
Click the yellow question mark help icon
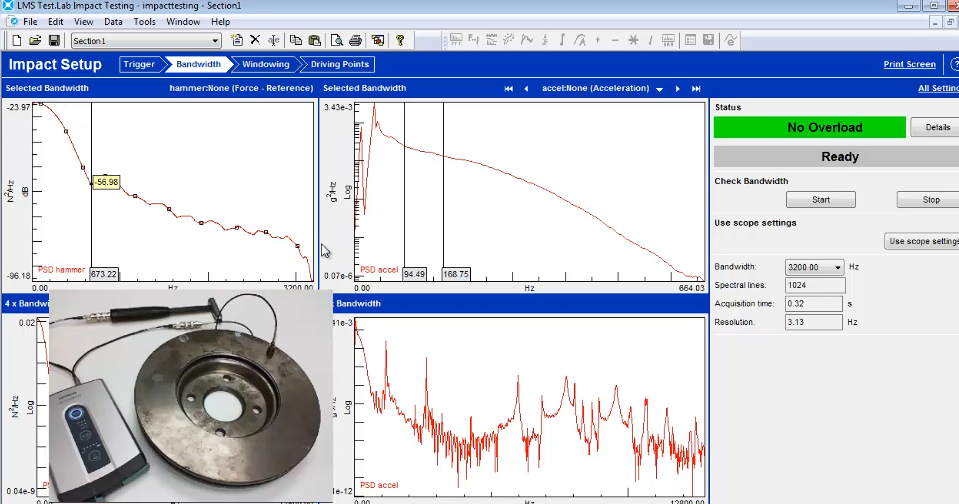400,41
